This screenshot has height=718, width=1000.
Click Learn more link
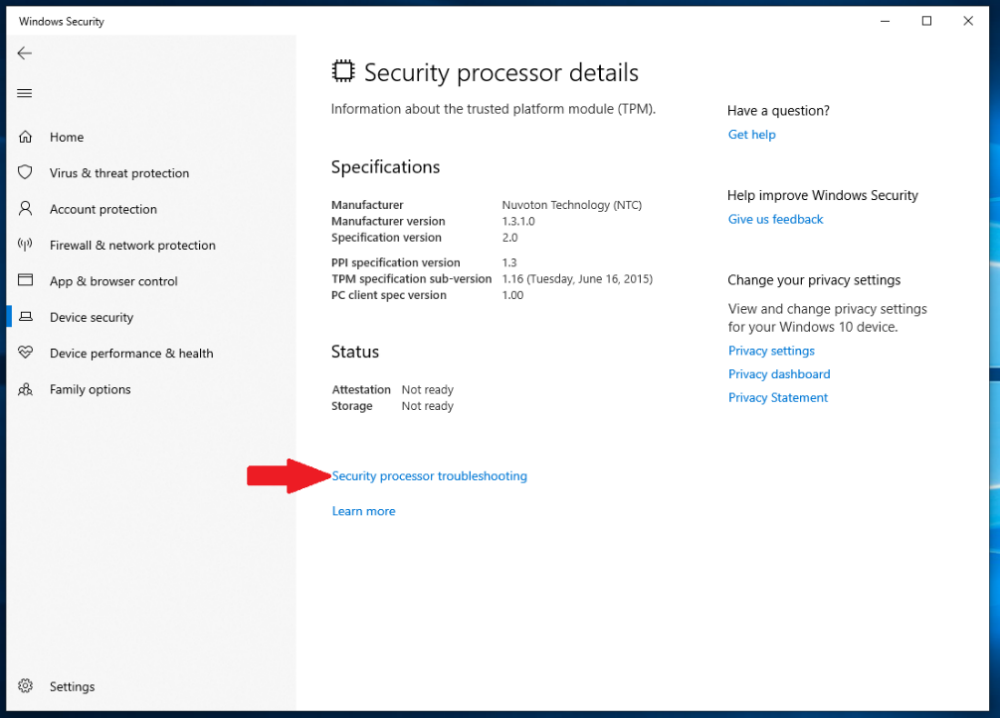(364, 511)
